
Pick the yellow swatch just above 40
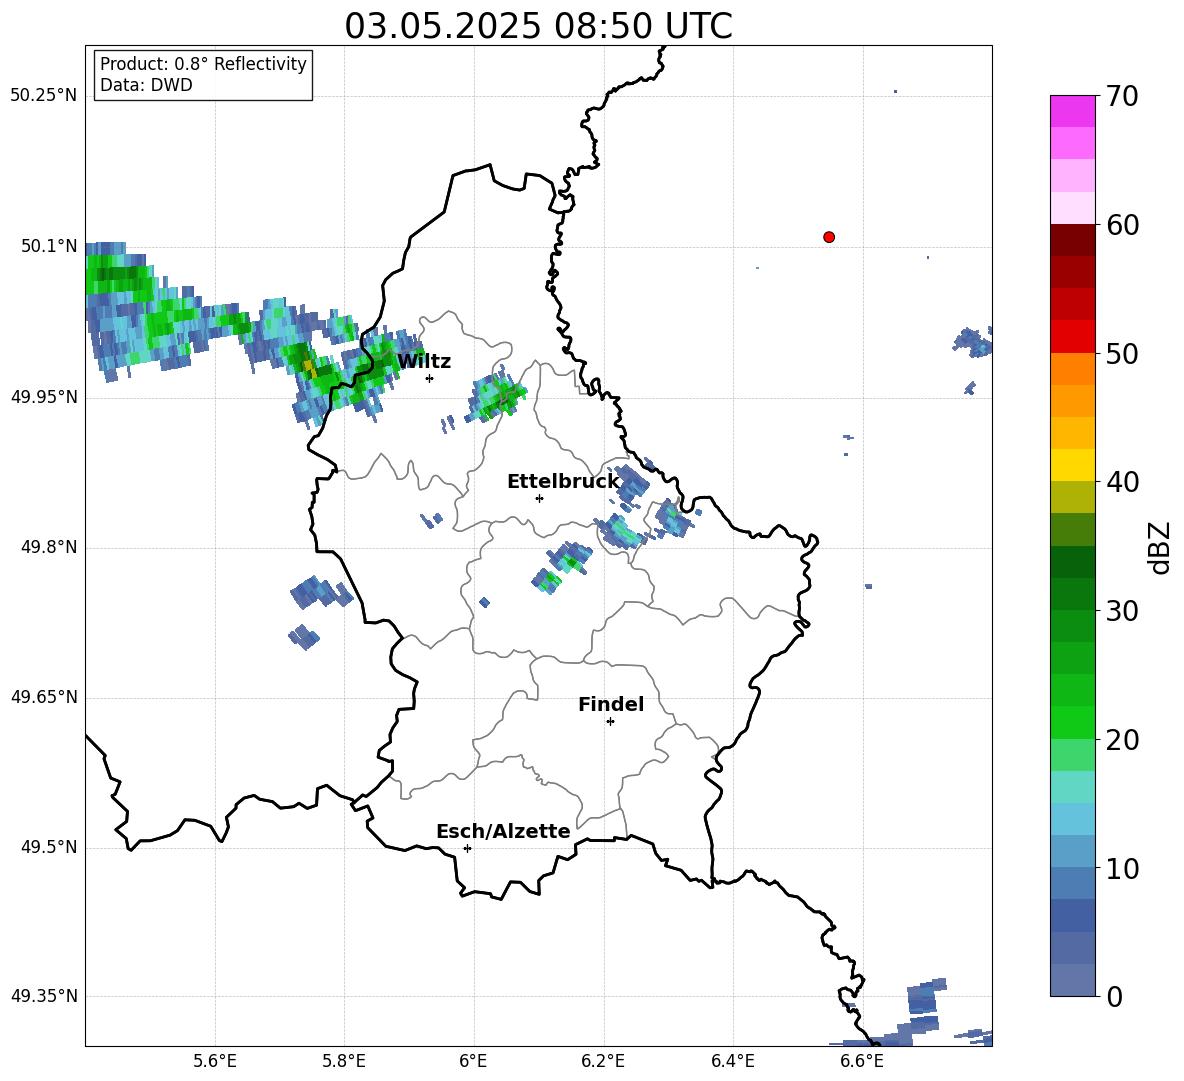pyautogui.click(x=1072, y=465)
